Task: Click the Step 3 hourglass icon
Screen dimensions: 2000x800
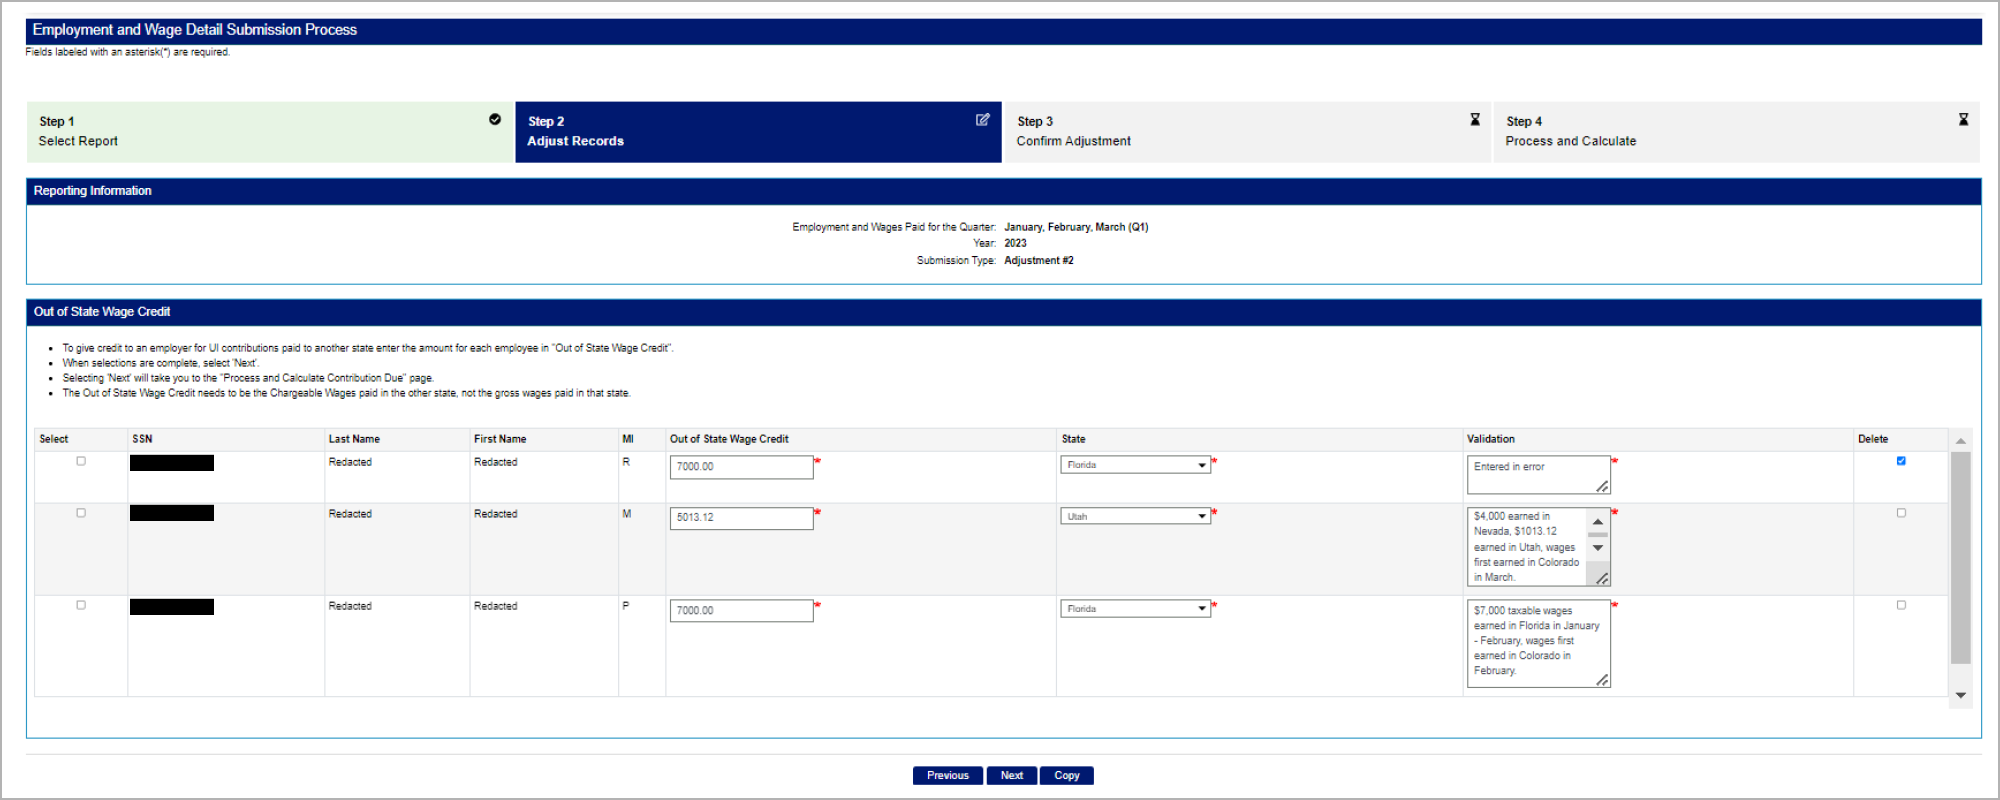Action: click(1474, 120)
